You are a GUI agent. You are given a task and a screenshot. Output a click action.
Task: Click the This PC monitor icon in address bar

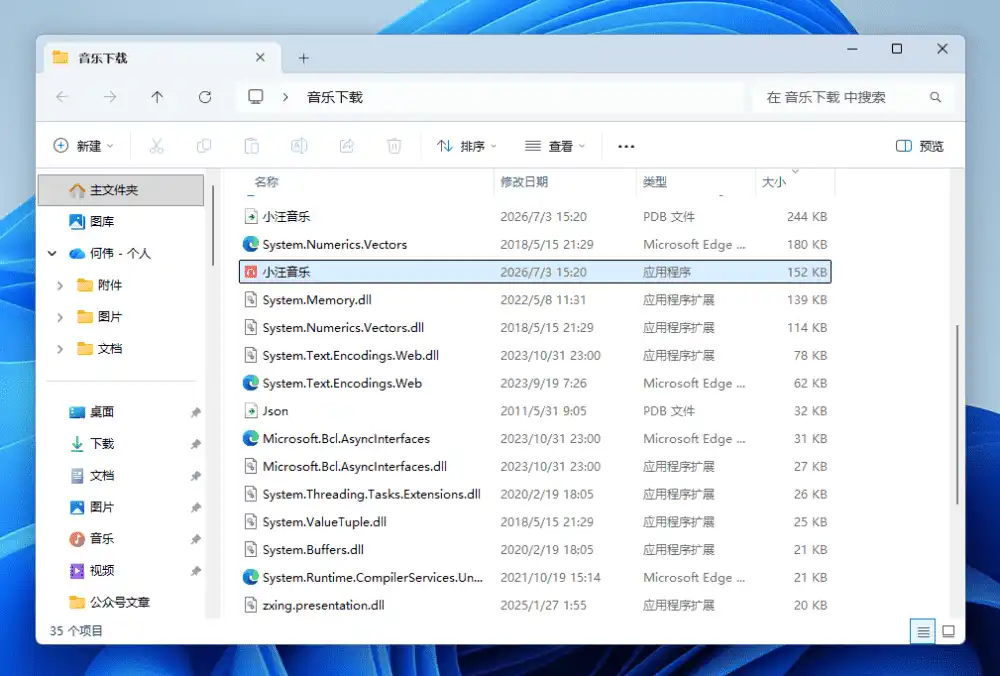pyautogui.click(x=256, y=96)
